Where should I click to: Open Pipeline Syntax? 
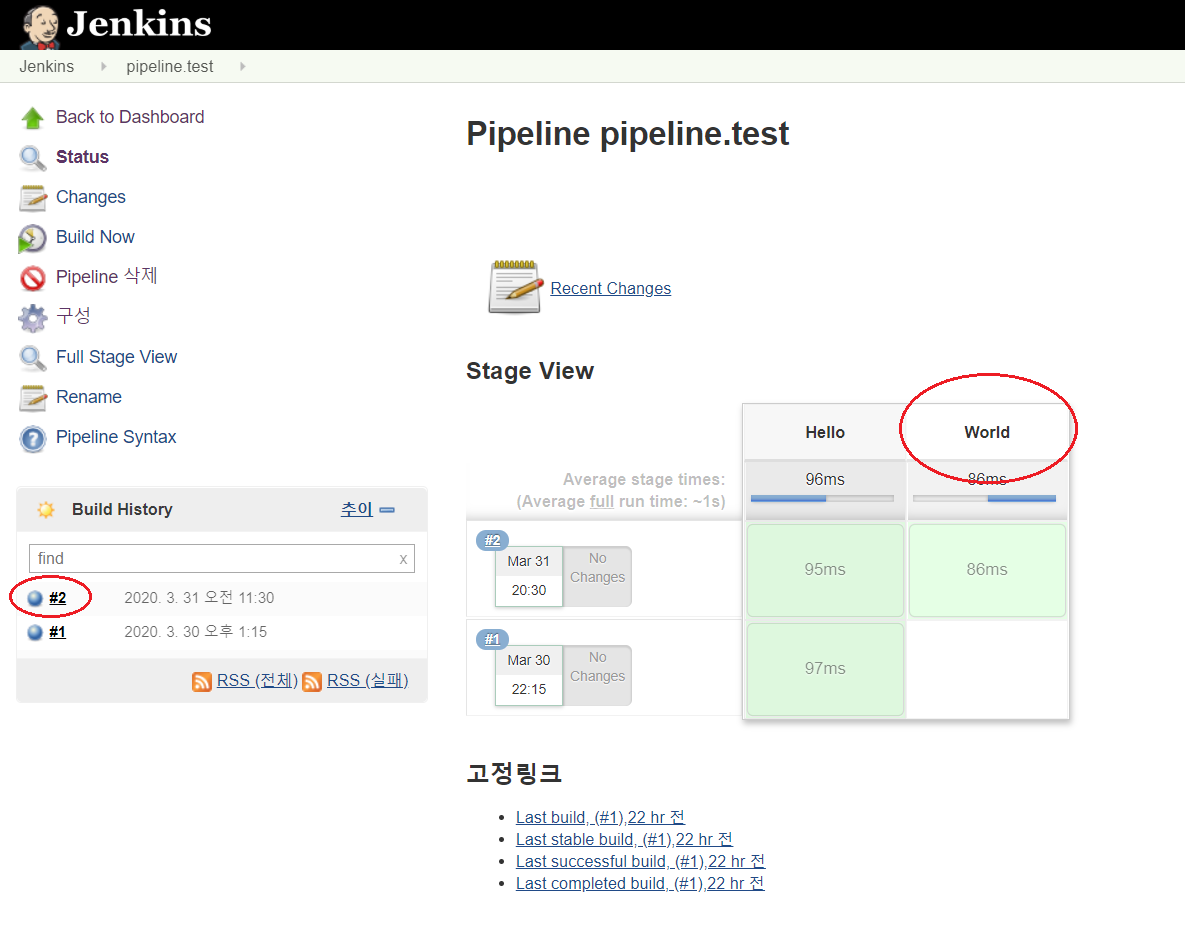(116, 437)
